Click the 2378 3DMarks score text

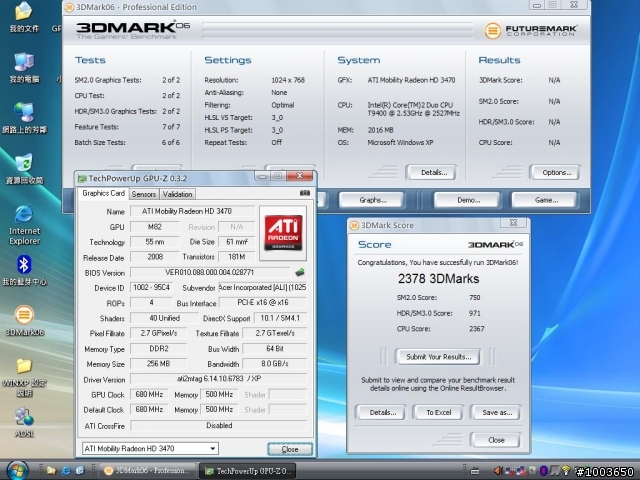438,279
